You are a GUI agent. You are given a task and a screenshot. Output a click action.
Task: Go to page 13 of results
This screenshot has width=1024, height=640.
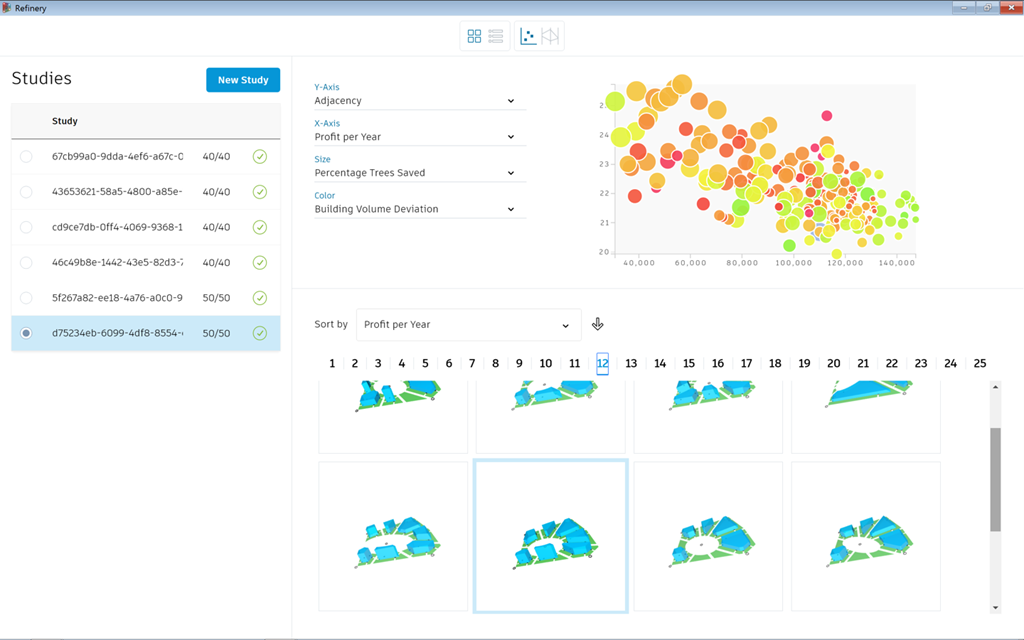(631, 363)
